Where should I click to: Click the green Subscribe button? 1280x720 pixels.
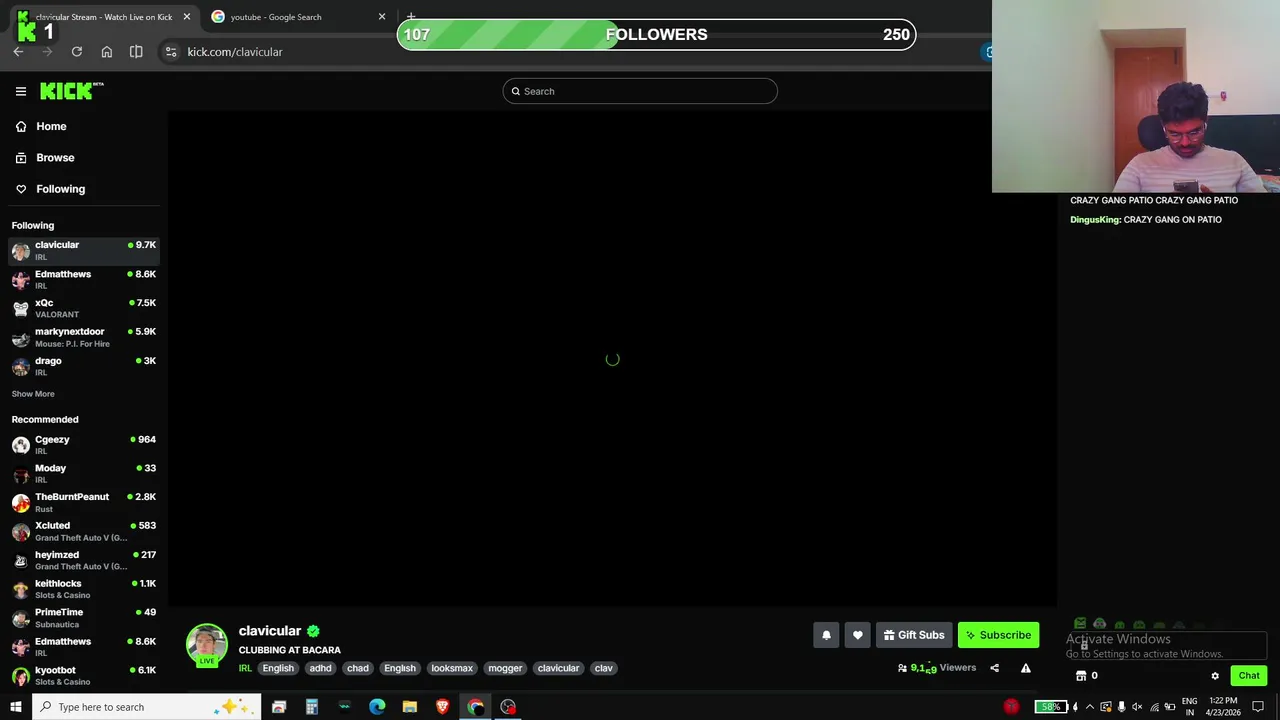pyautogui.click(x=998, y=635)
